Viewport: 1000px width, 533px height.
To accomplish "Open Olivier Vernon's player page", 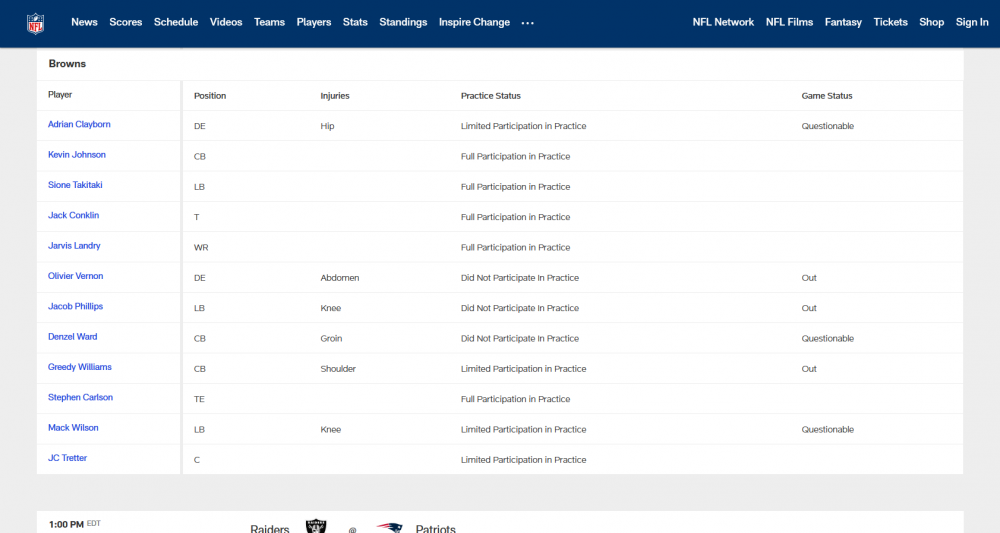I will tap(75, 276).
